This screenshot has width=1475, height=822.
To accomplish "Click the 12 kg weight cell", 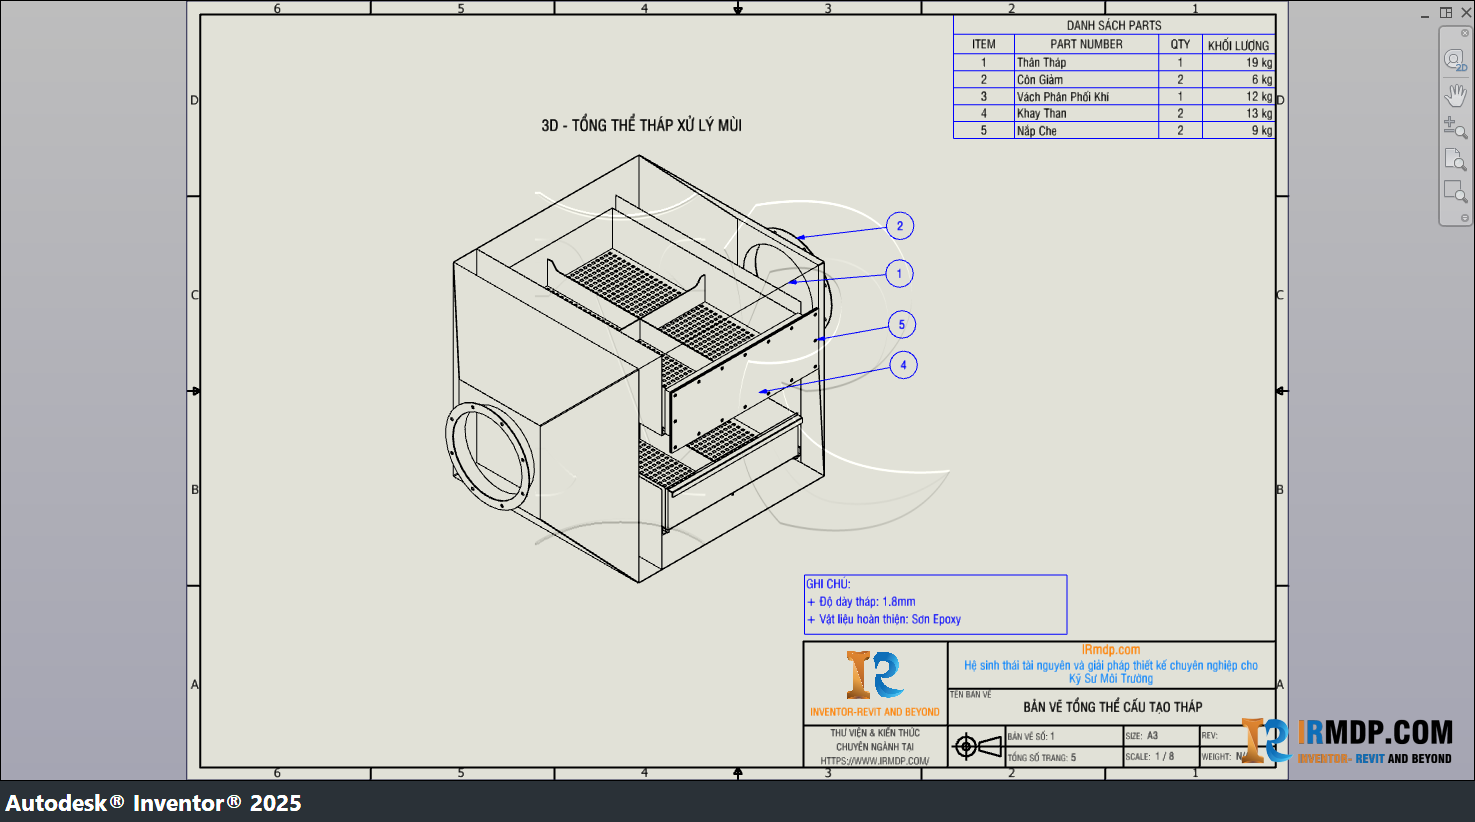I will click(x=1238, y=96).
